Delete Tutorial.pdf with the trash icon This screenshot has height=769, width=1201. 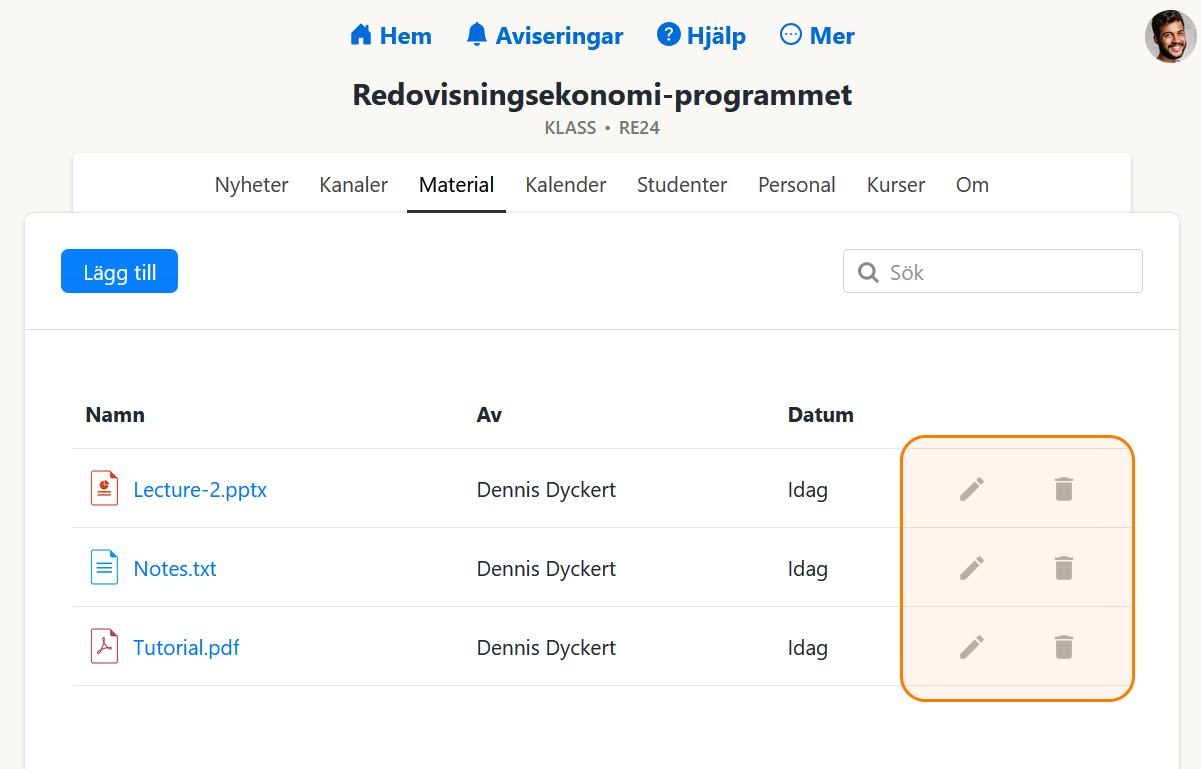coord(1063,647)
